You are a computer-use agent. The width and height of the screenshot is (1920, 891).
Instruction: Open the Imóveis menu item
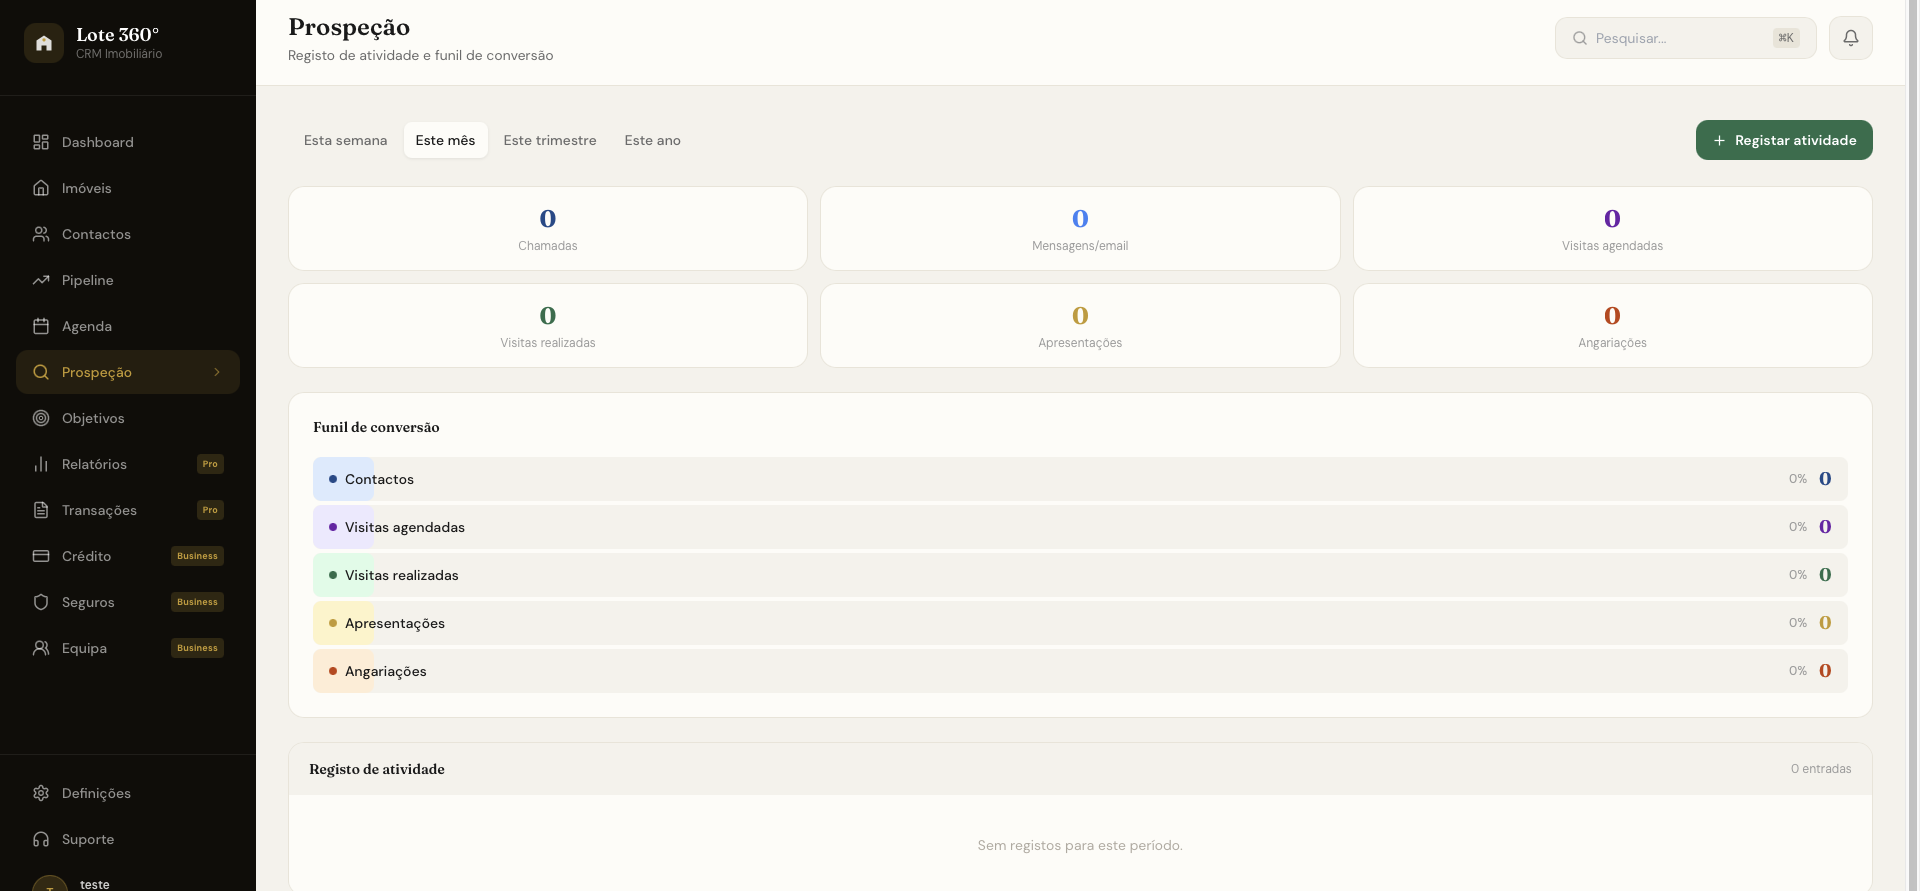pyautogui.click(x=128, y=188)
